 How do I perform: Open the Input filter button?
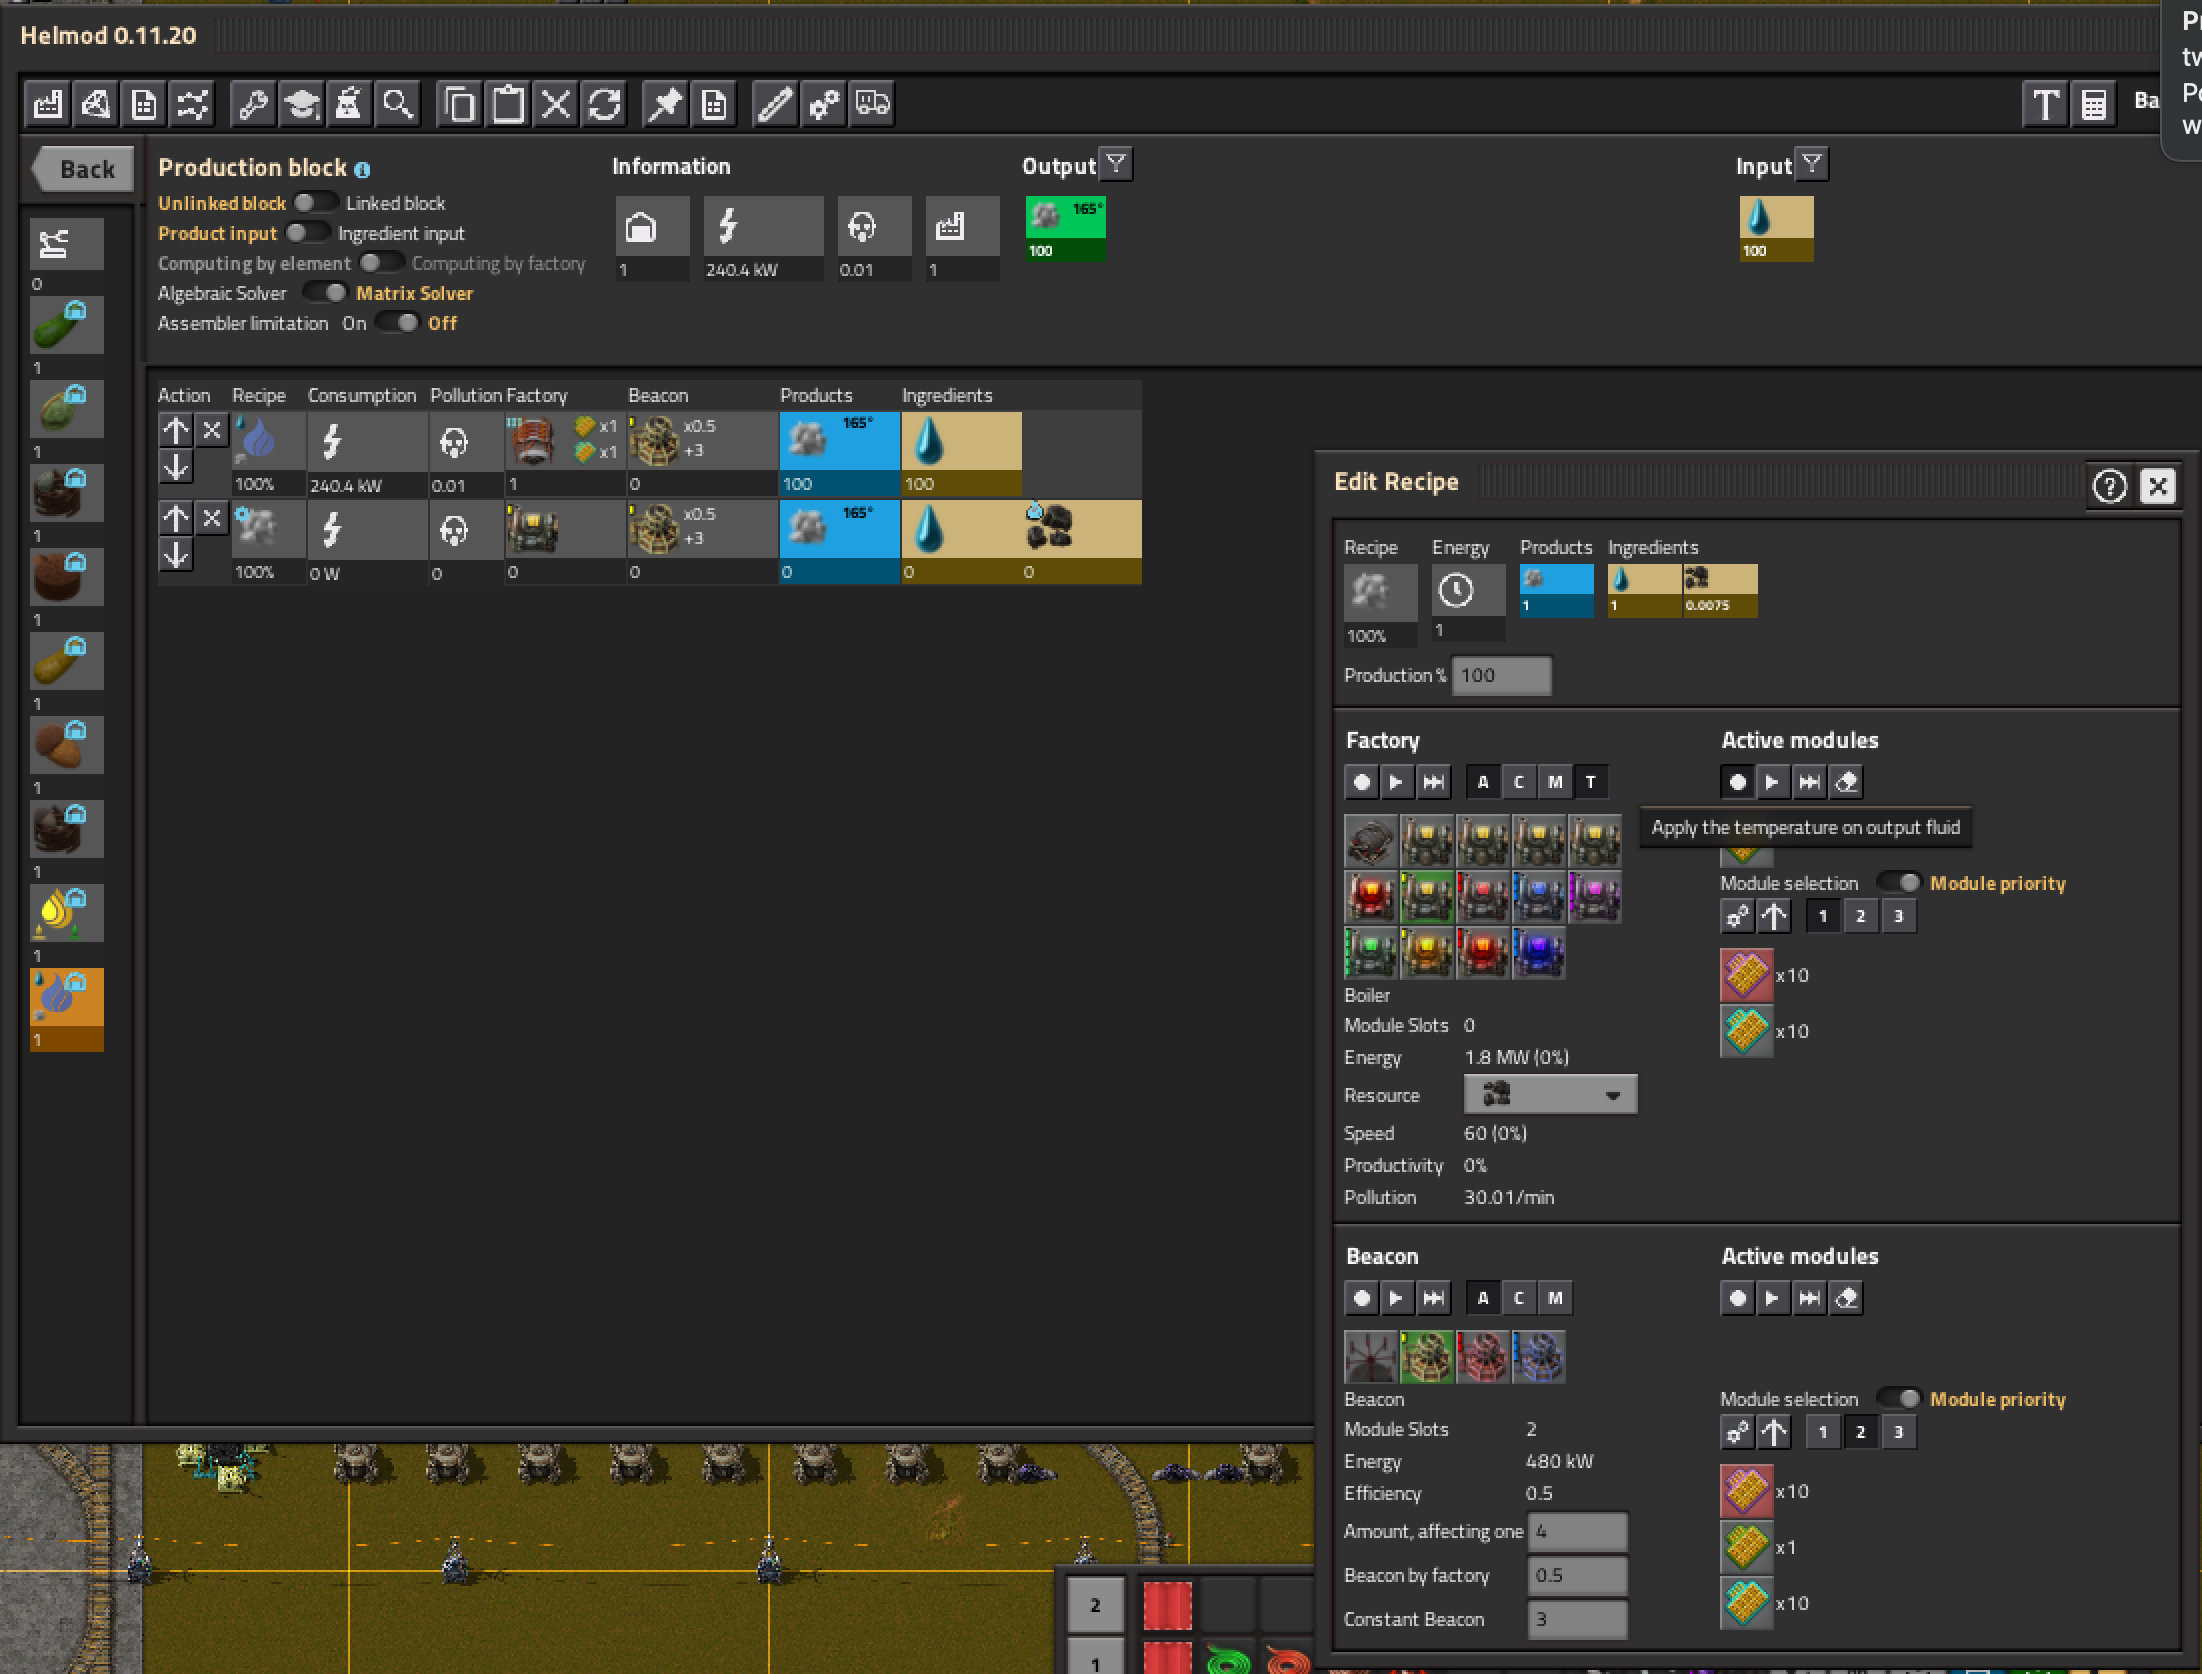[x=1811, y=164]
